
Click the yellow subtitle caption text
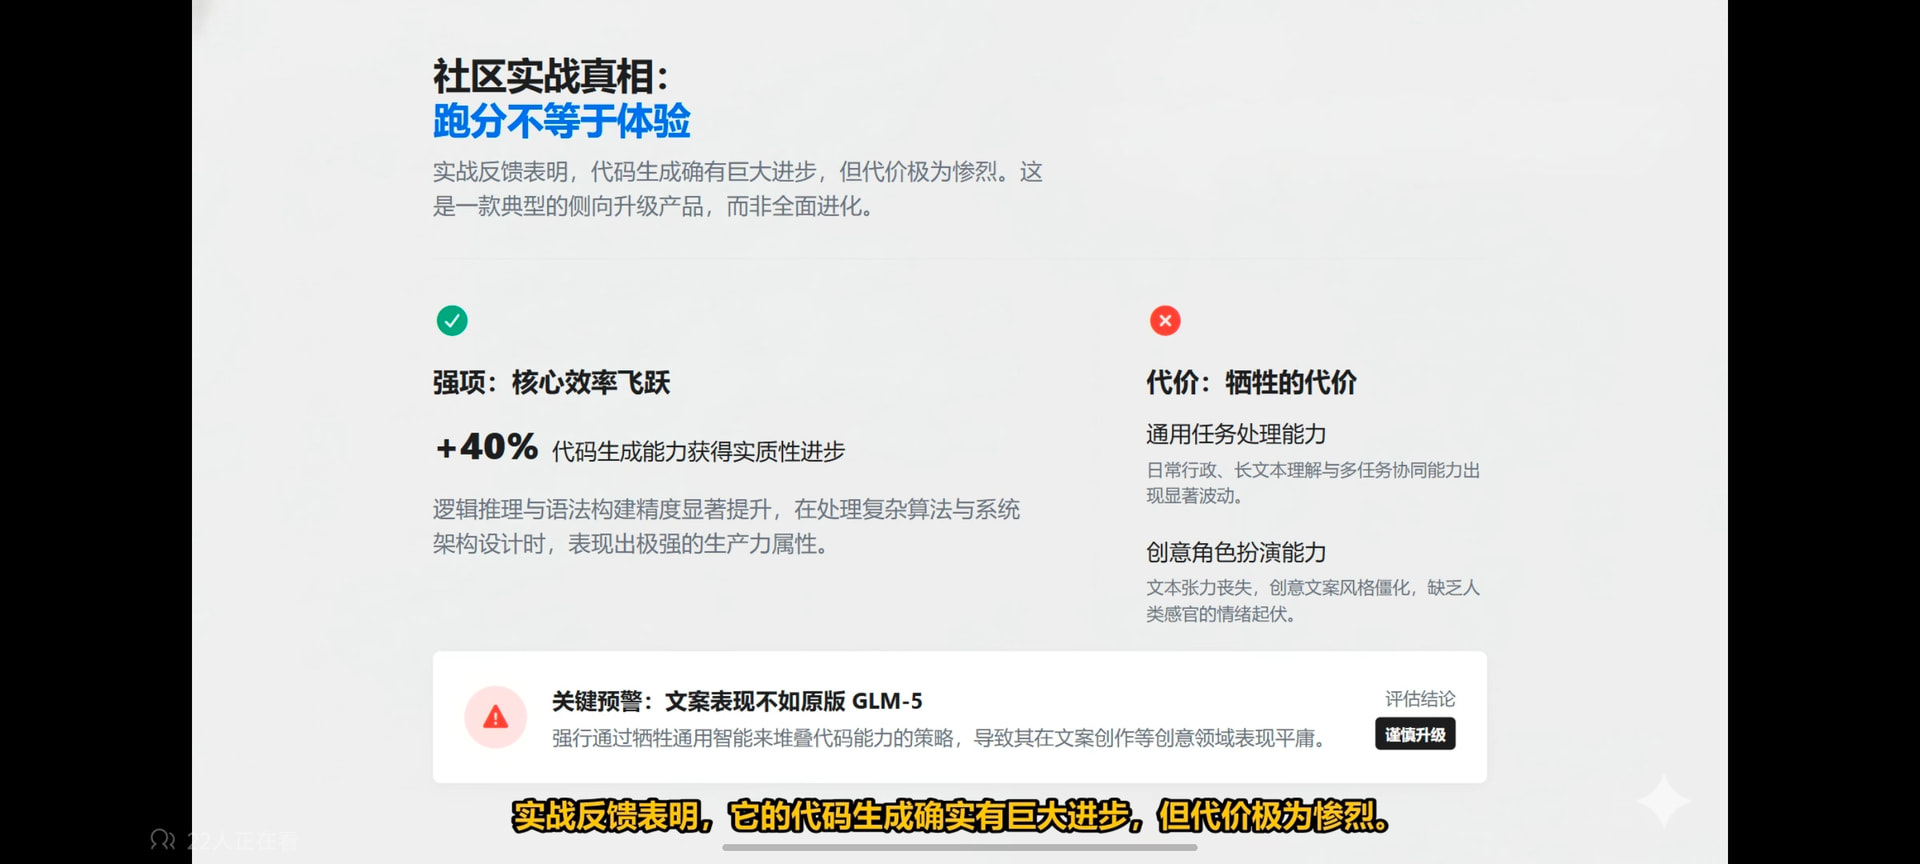coord(950,816)
